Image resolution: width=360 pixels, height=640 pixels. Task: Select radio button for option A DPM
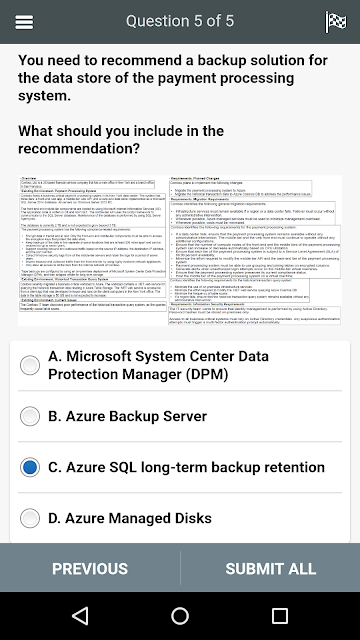(x=30, y=365)
